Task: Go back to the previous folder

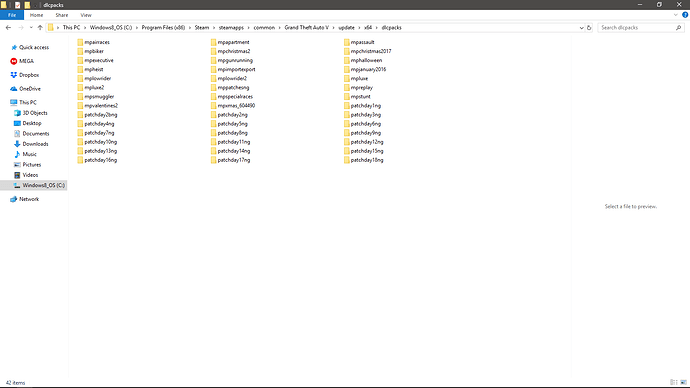Action: click(x=8, y=28)
